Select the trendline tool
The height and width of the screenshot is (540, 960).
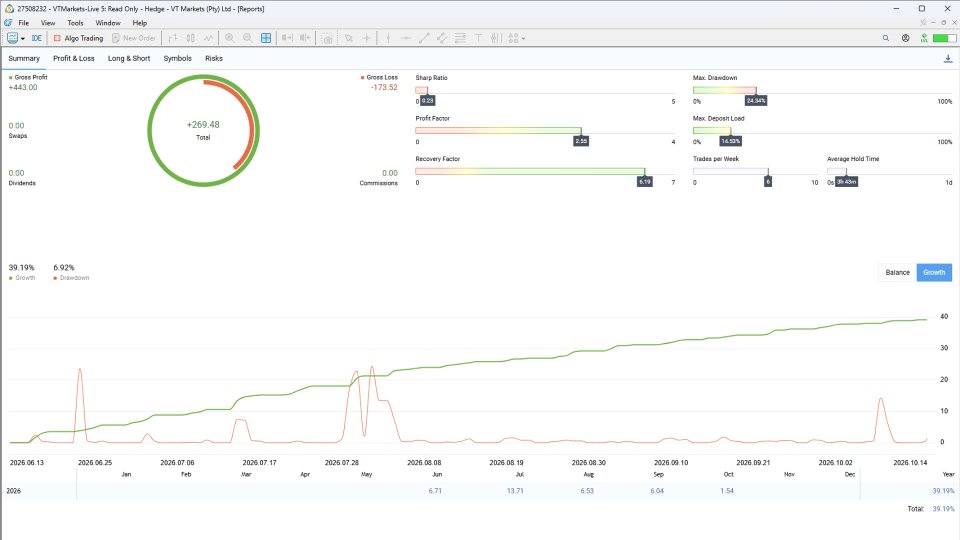[424, 38]
